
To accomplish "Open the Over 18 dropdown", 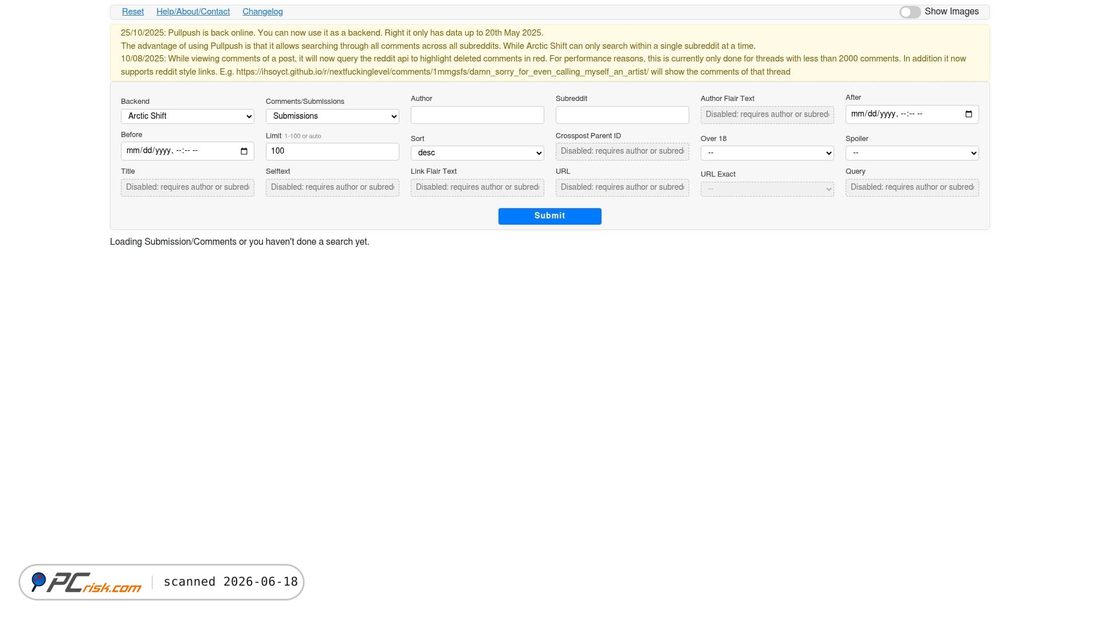I will 767,153.
